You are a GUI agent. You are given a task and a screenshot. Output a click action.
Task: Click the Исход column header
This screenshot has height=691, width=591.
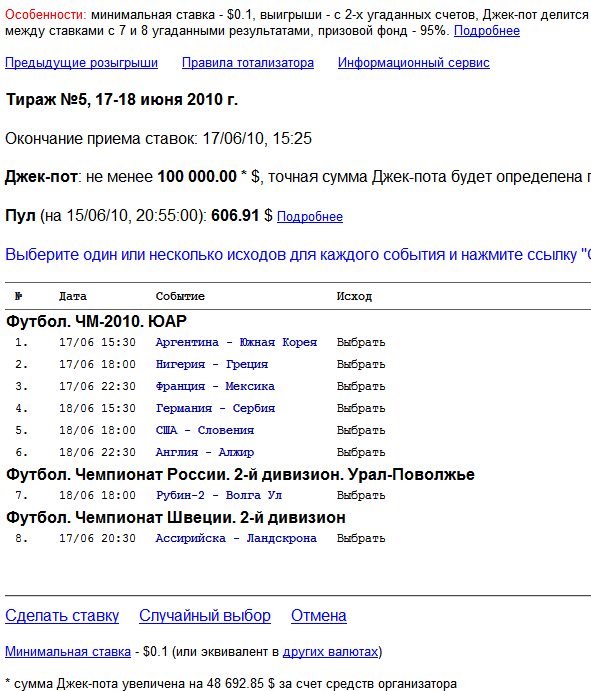pyautogui.click(x=354, y=296)
